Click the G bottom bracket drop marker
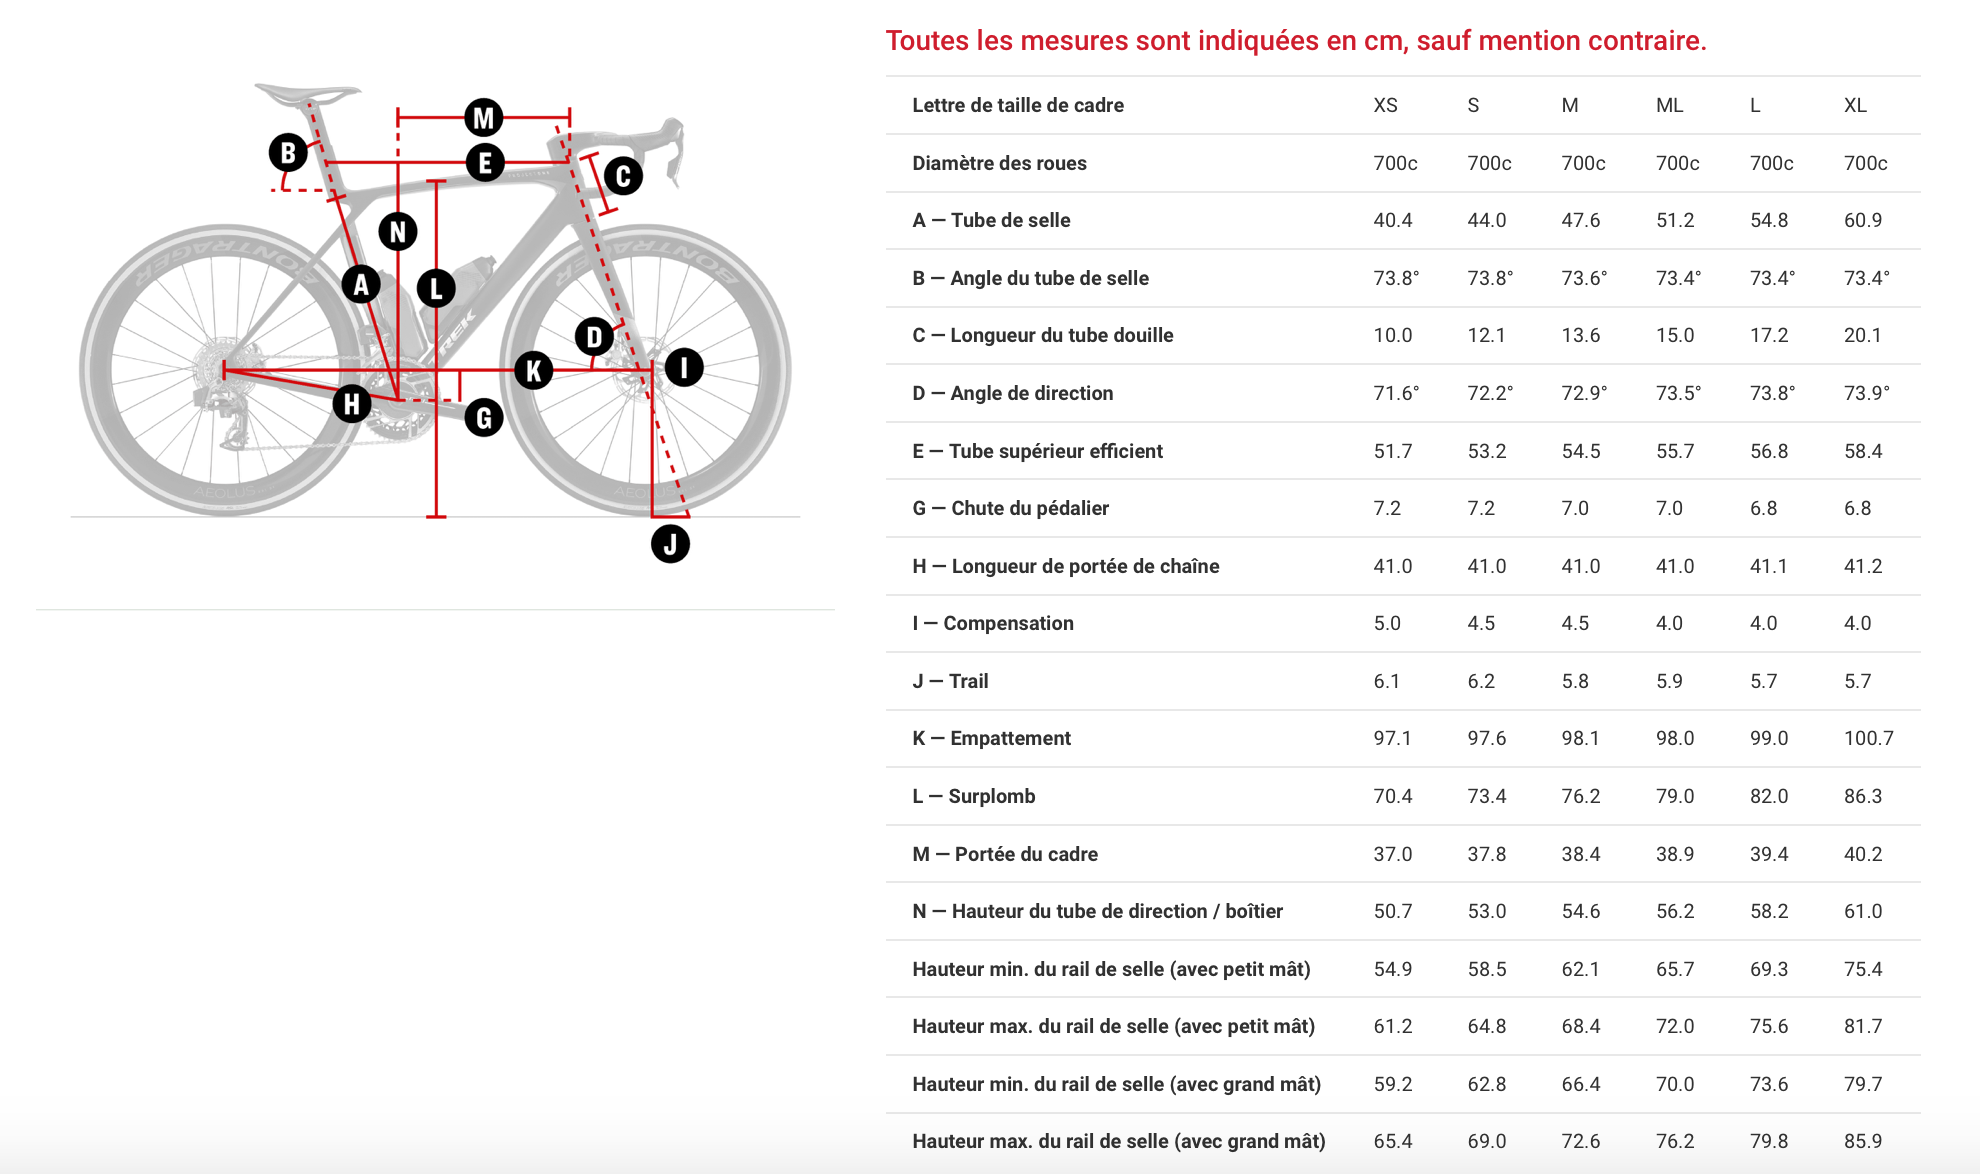The image size is (1980, 1174). (x=484, y=418)
